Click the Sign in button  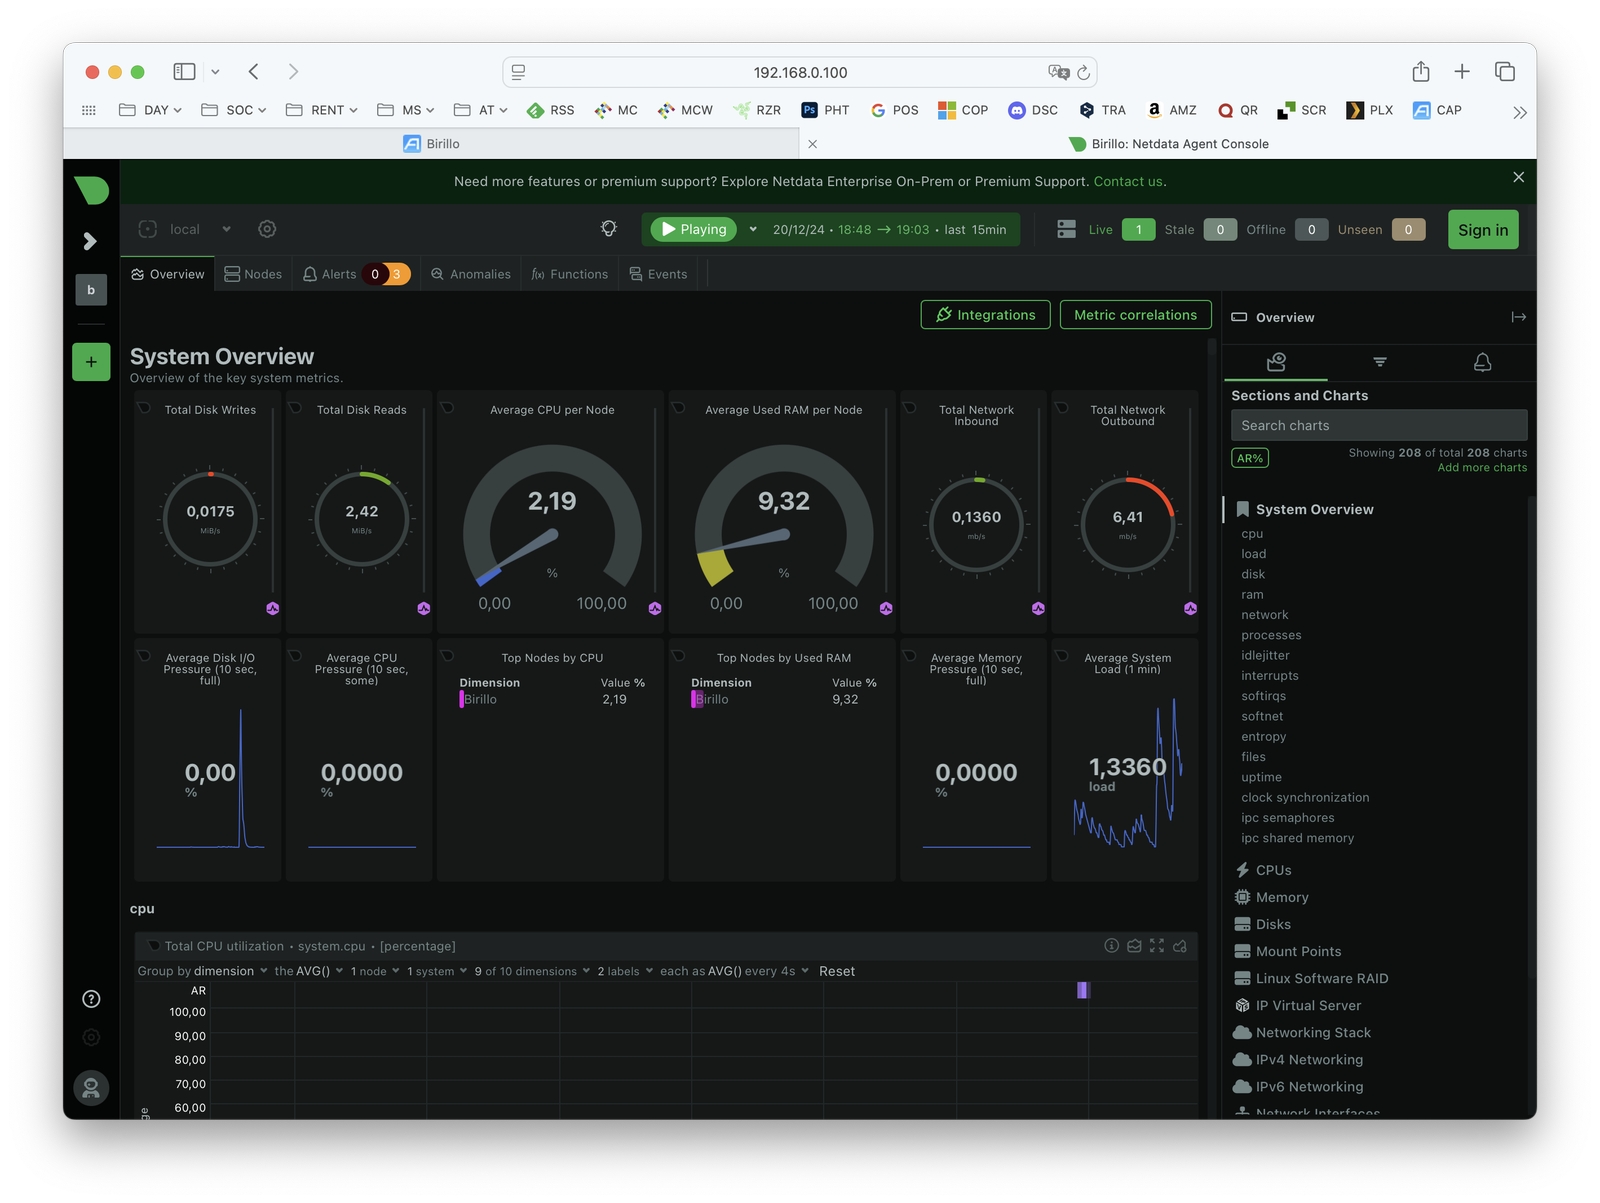[1482, 229]
